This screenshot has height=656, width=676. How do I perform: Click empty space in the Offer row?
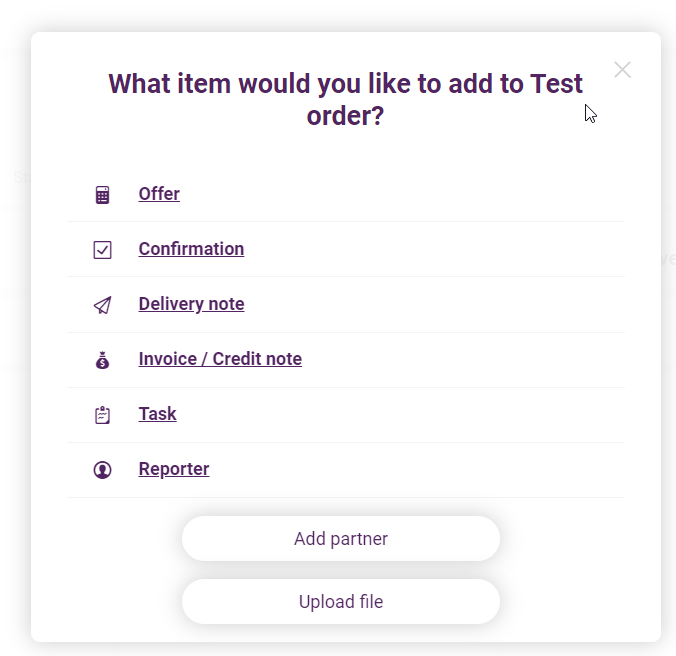point(401,194)
